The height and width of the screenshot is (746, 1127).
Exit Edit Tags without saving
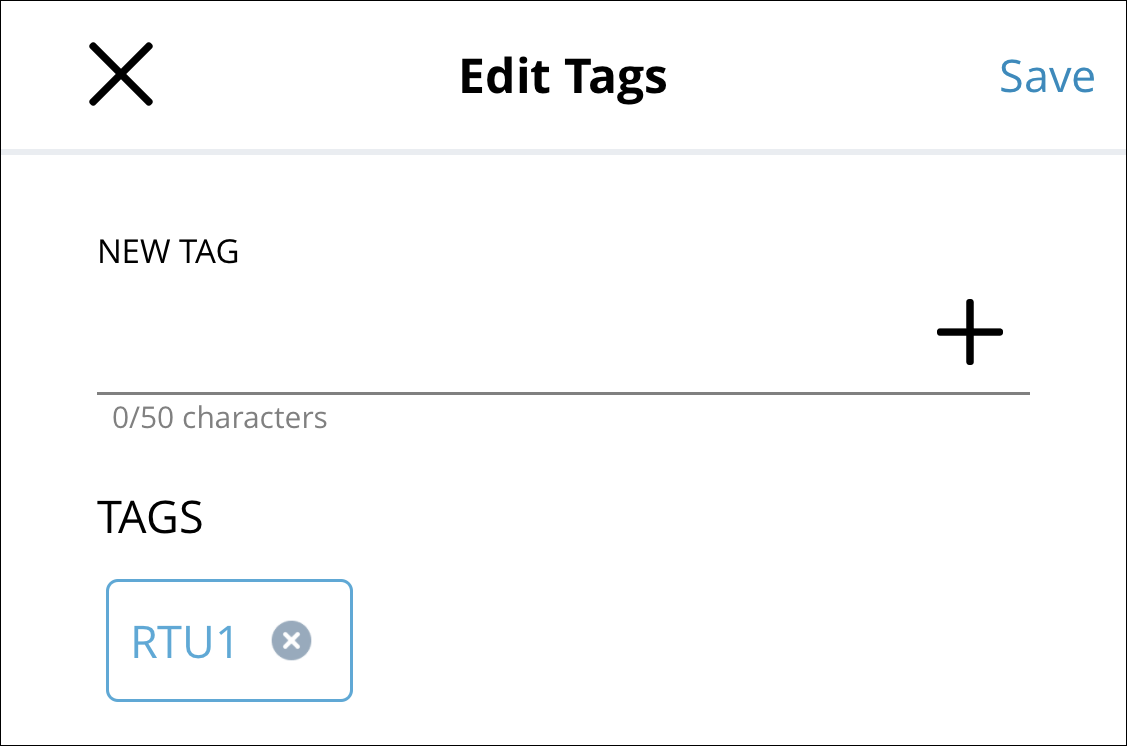[x=120, y=75]
